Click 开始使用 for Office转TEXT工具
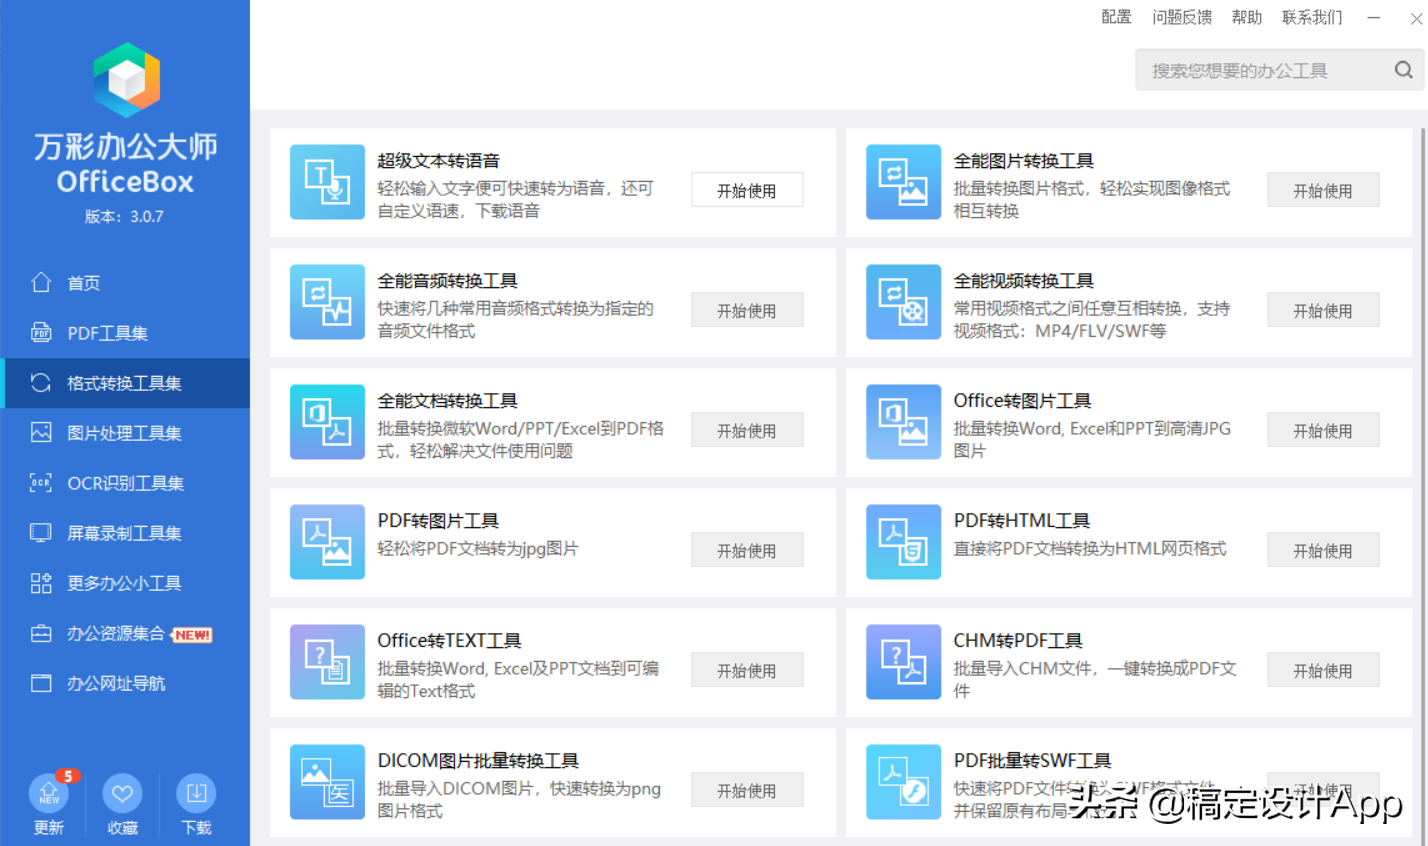 click(747, 670)
